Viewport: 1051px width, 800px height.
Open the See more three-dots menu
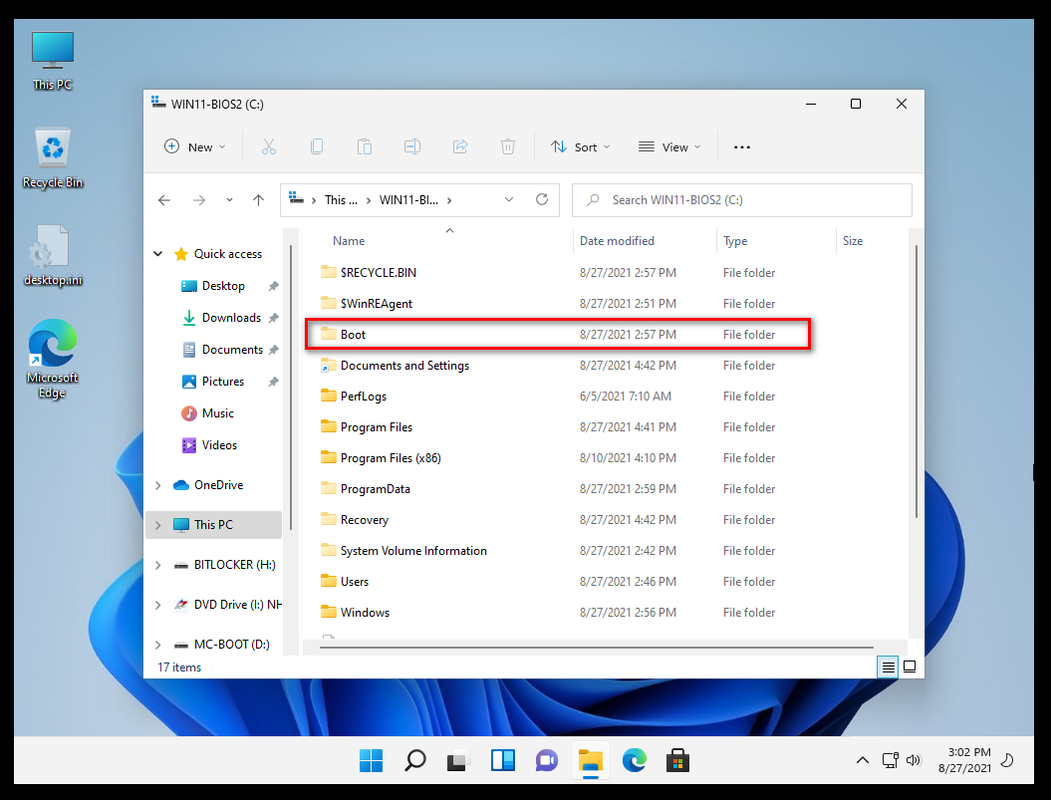coord(742,147)
